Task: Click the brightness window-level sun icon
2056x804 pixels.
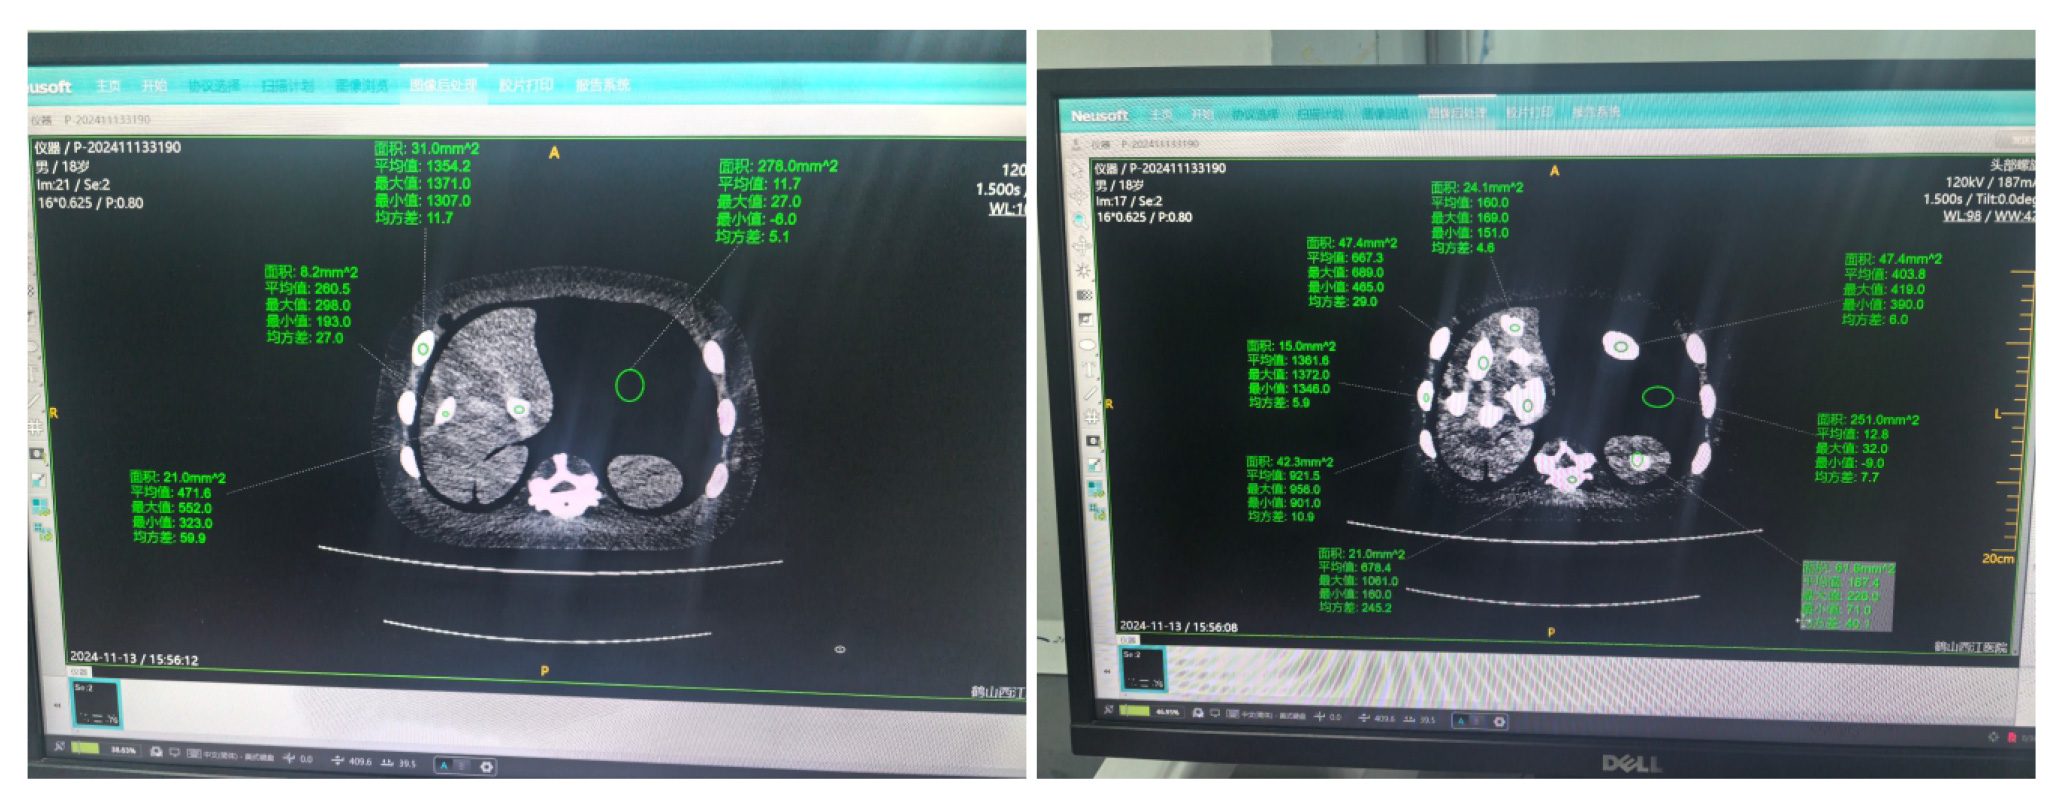Action: (1083, 271)
